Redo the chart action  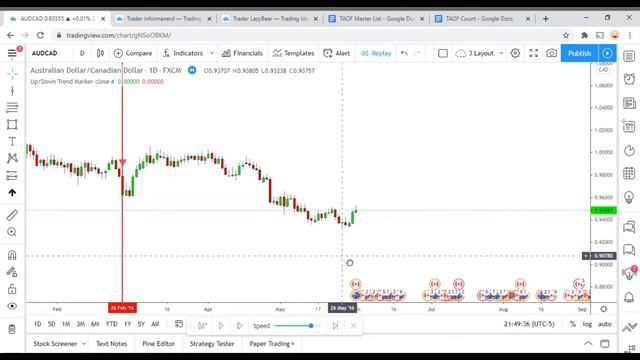[417, 53]
